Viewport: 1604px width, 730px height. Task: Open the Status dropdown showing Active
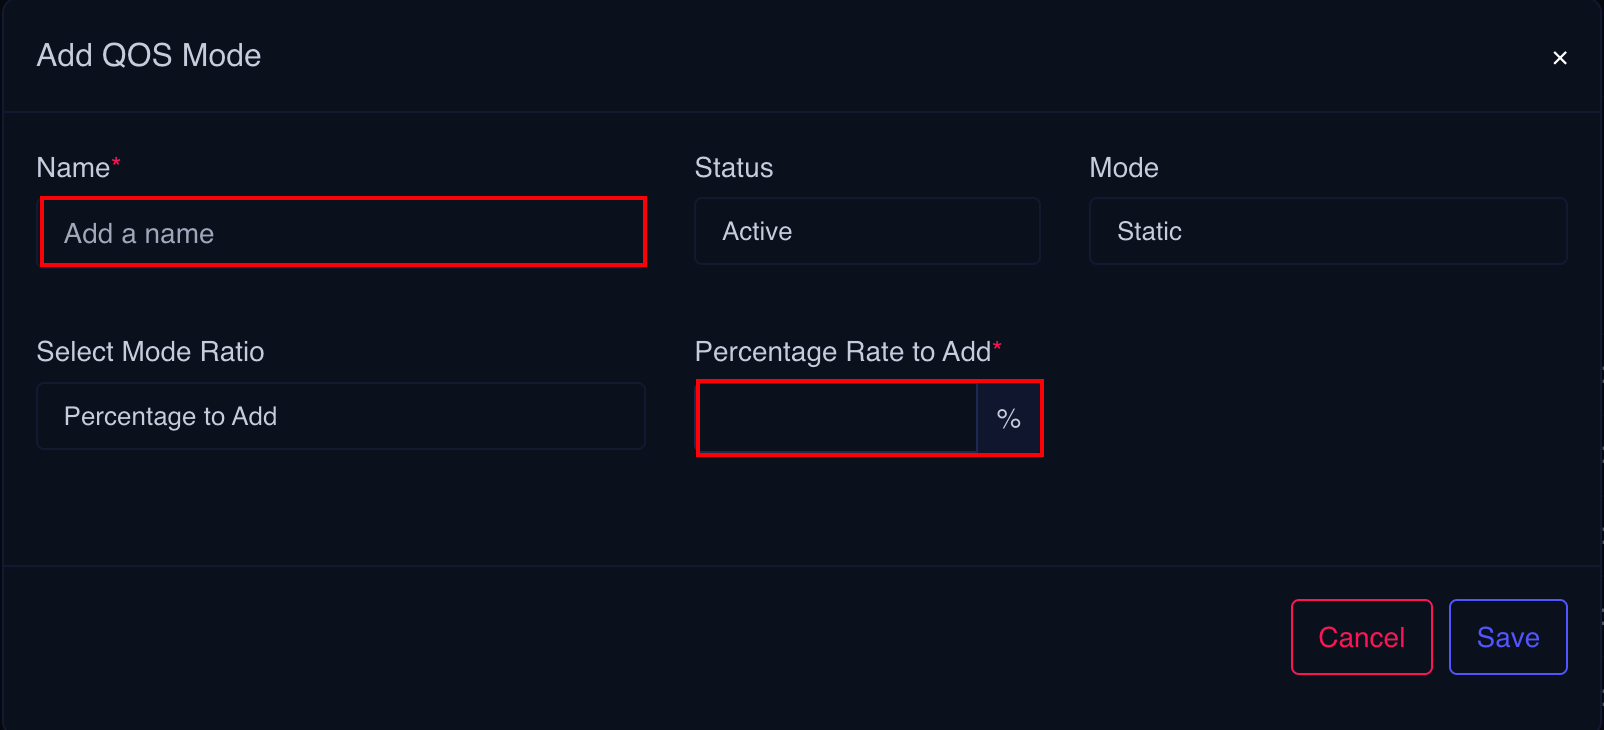pos(867,232)
